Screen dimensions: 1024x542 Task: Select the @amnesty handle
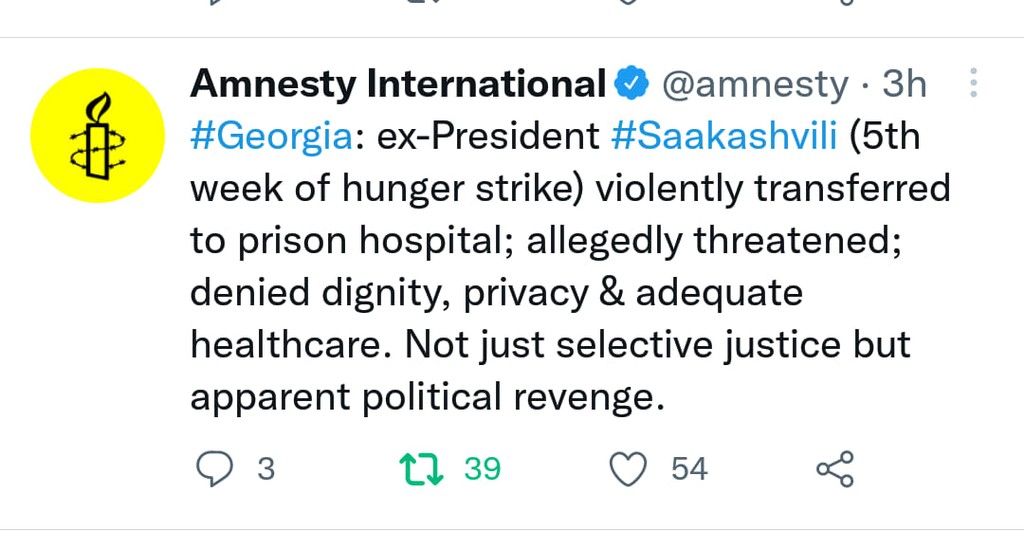(x=755, y=85)
